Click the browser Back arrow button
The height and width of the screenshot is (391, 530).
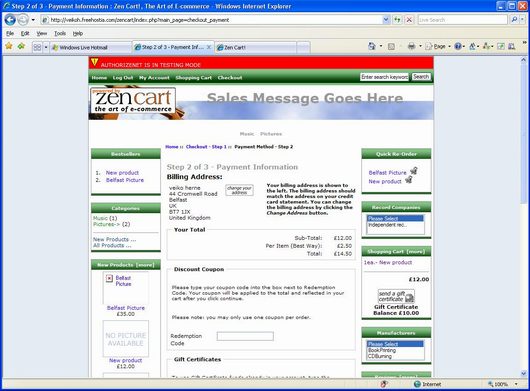(10, 20)
